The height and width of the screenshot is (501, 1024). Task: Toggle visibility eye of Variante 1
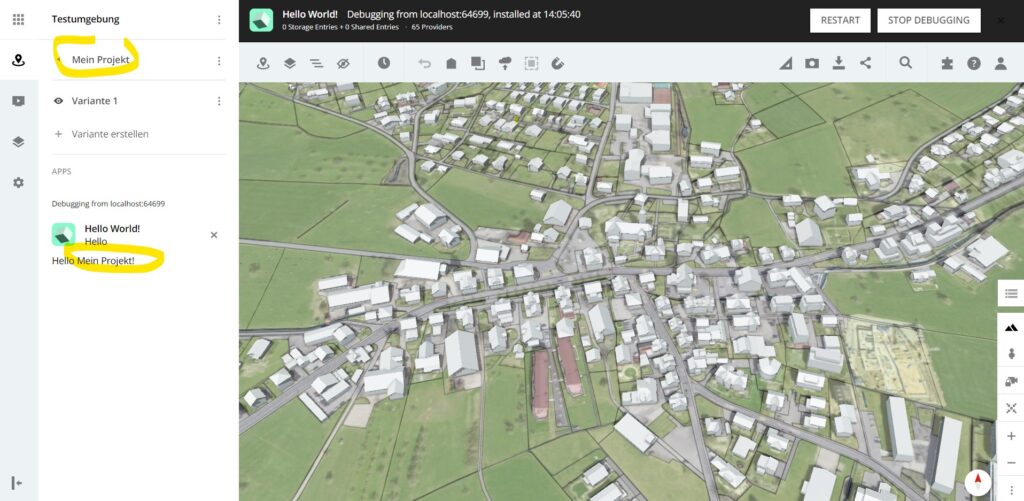(58, 101)
